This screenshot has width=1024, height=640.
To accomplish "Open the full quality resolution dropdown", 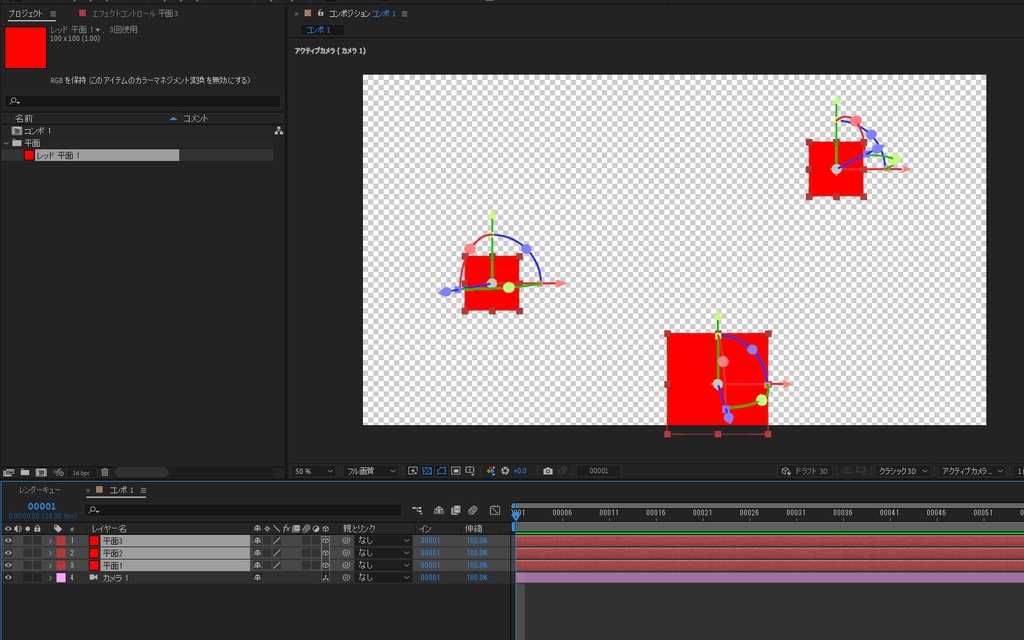I will pyautogui.click(x=371, y=471).
